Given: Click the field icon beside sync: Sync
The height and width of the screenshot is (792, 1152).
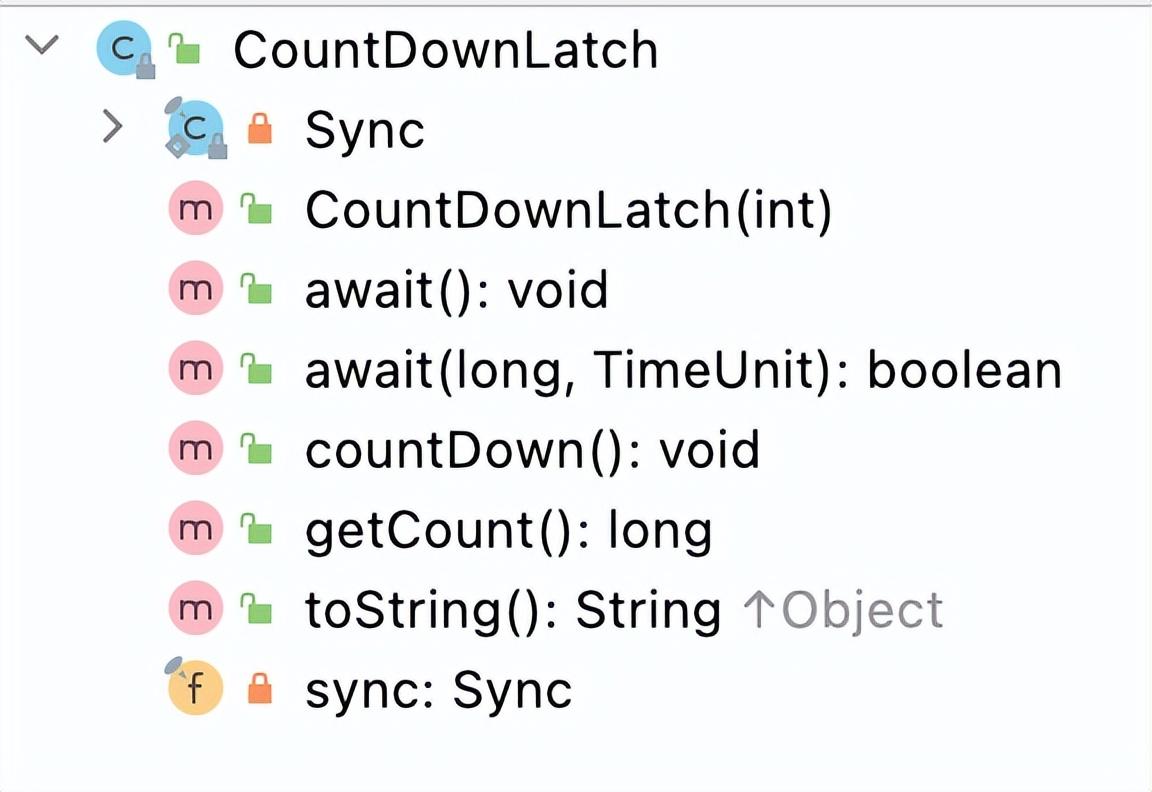Looking at the screenshot, I should [194, 690].
